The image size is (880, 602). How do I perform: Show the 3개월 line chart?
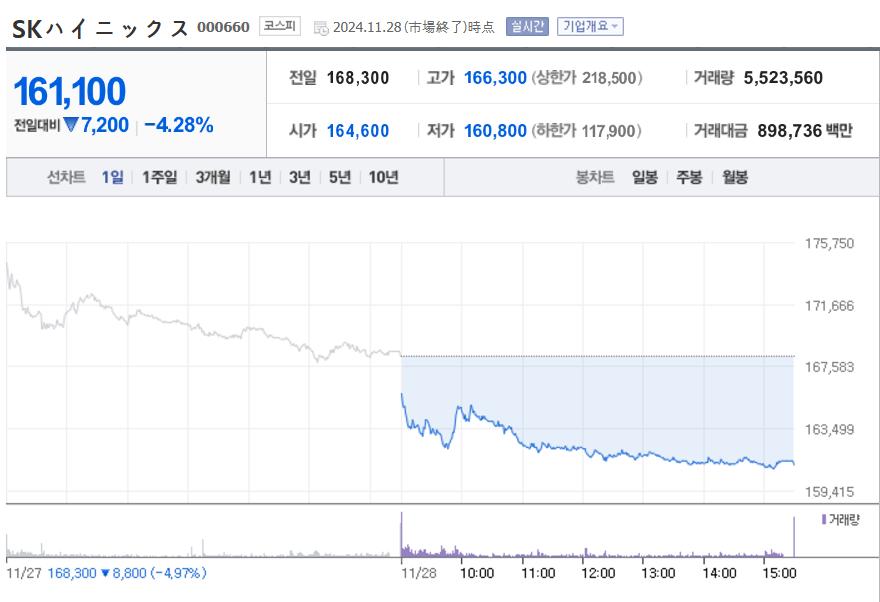[x=212, y=177]
